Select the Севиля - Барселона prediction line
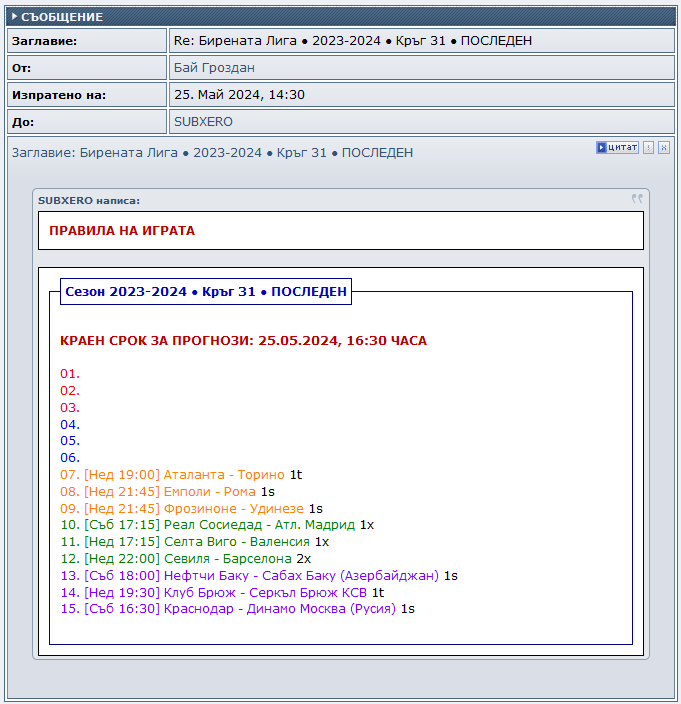The image size is (681, 704). pyautogui.click(x=186, y=559)
